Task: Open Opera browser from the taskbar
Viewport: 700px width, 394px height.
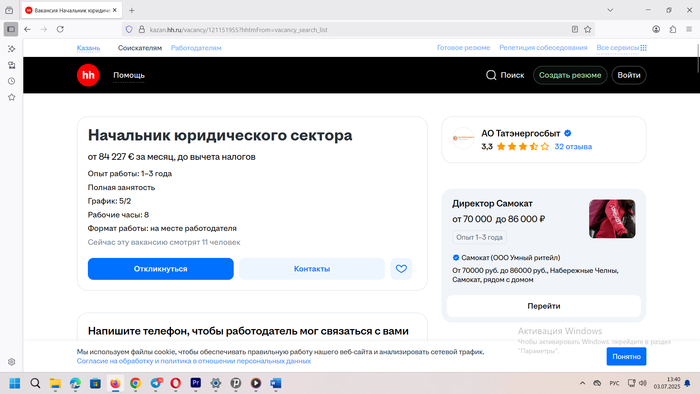Action: pos(175,383)
